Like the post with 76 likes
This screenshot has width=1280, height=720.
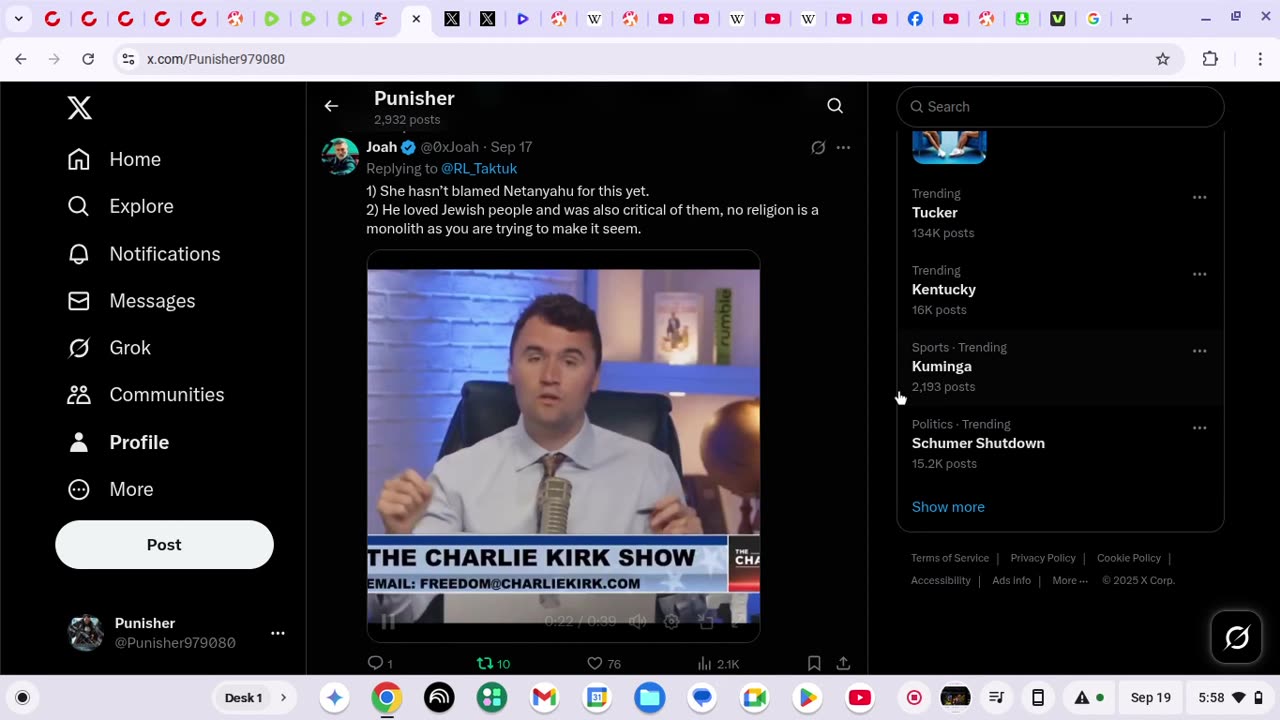(x=603, y=663)
